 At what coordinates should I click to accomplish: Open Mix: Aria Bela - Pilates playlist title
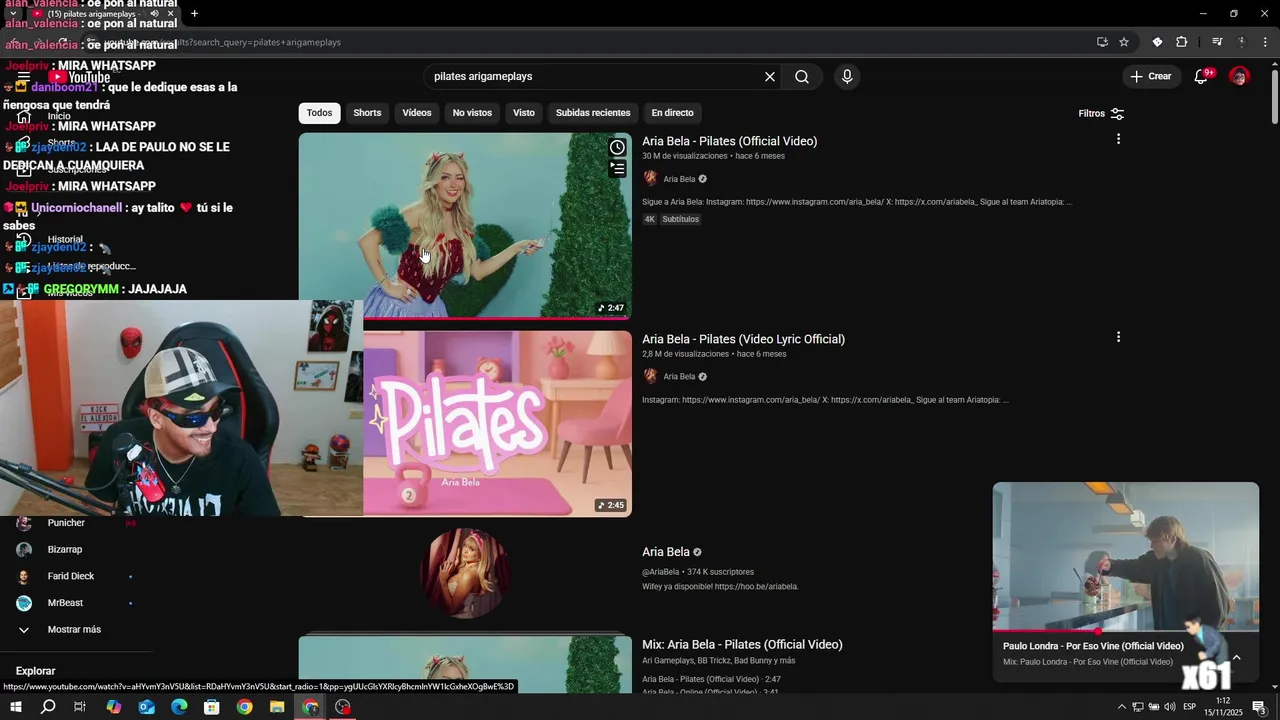742,645
